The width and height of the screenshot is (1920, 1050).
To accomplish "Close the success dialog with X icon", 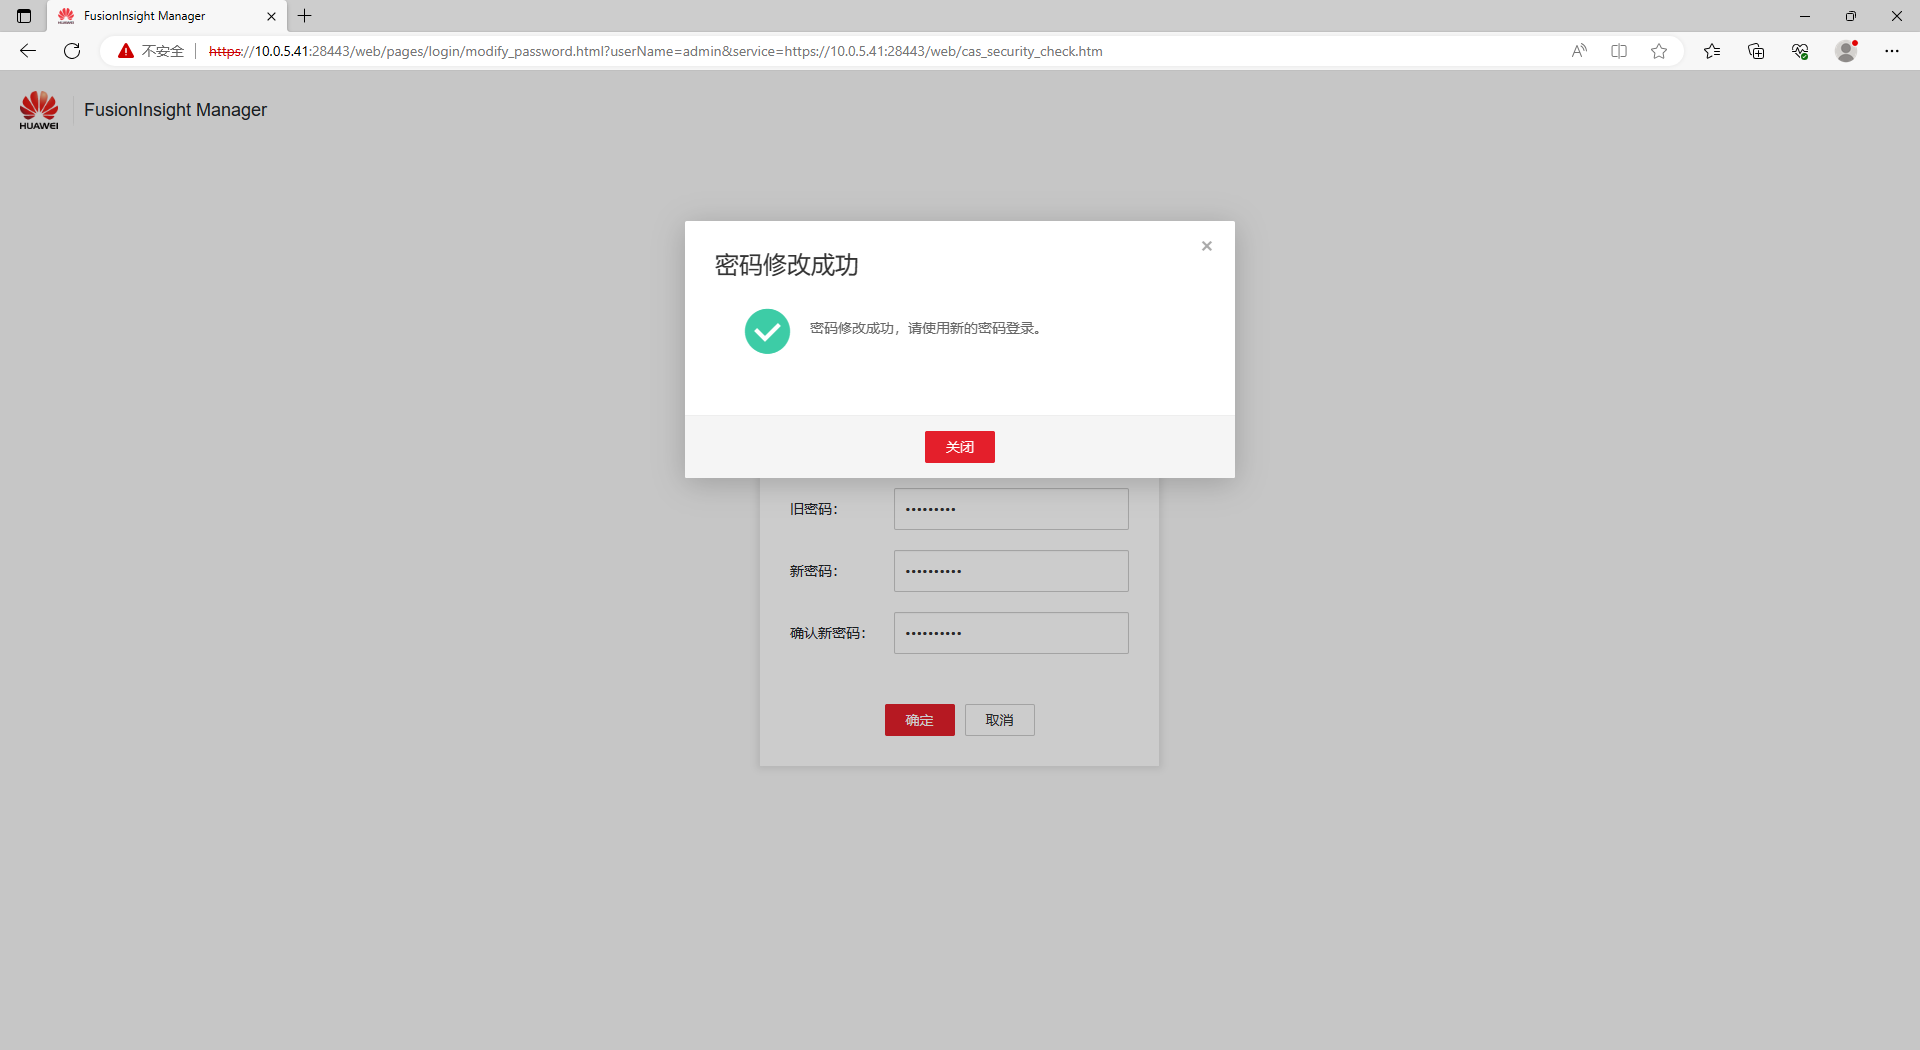I will [x=1207, y=246].
